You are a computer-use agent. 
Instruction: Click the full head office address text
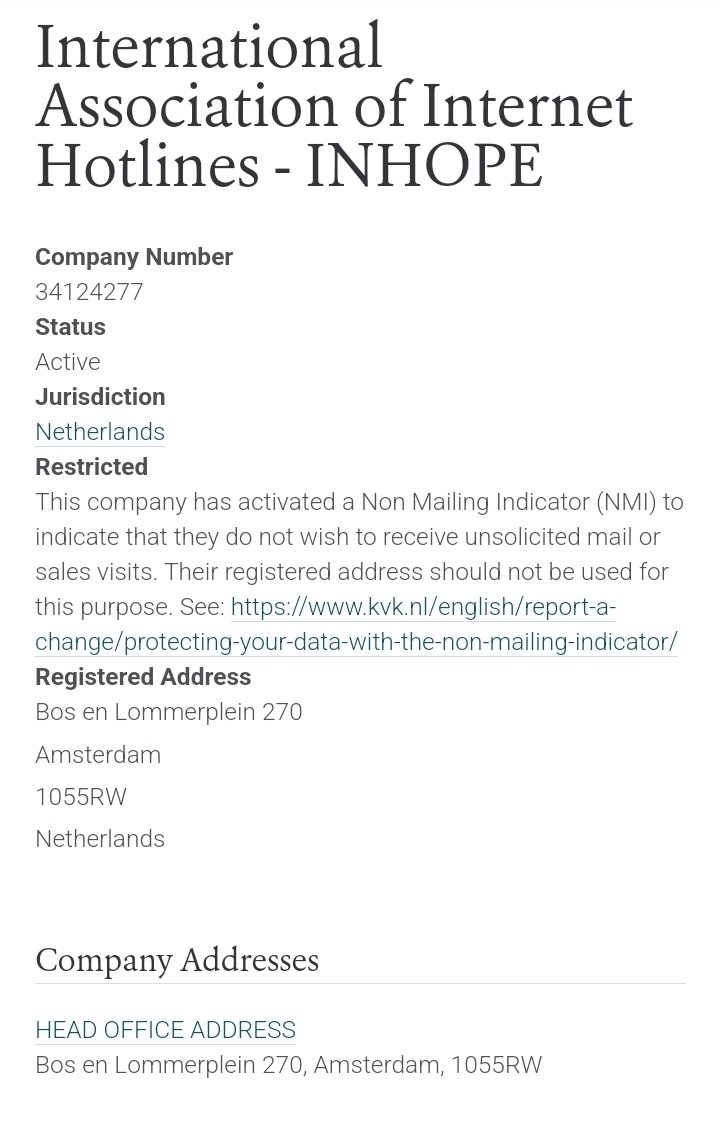(288, 1065)
